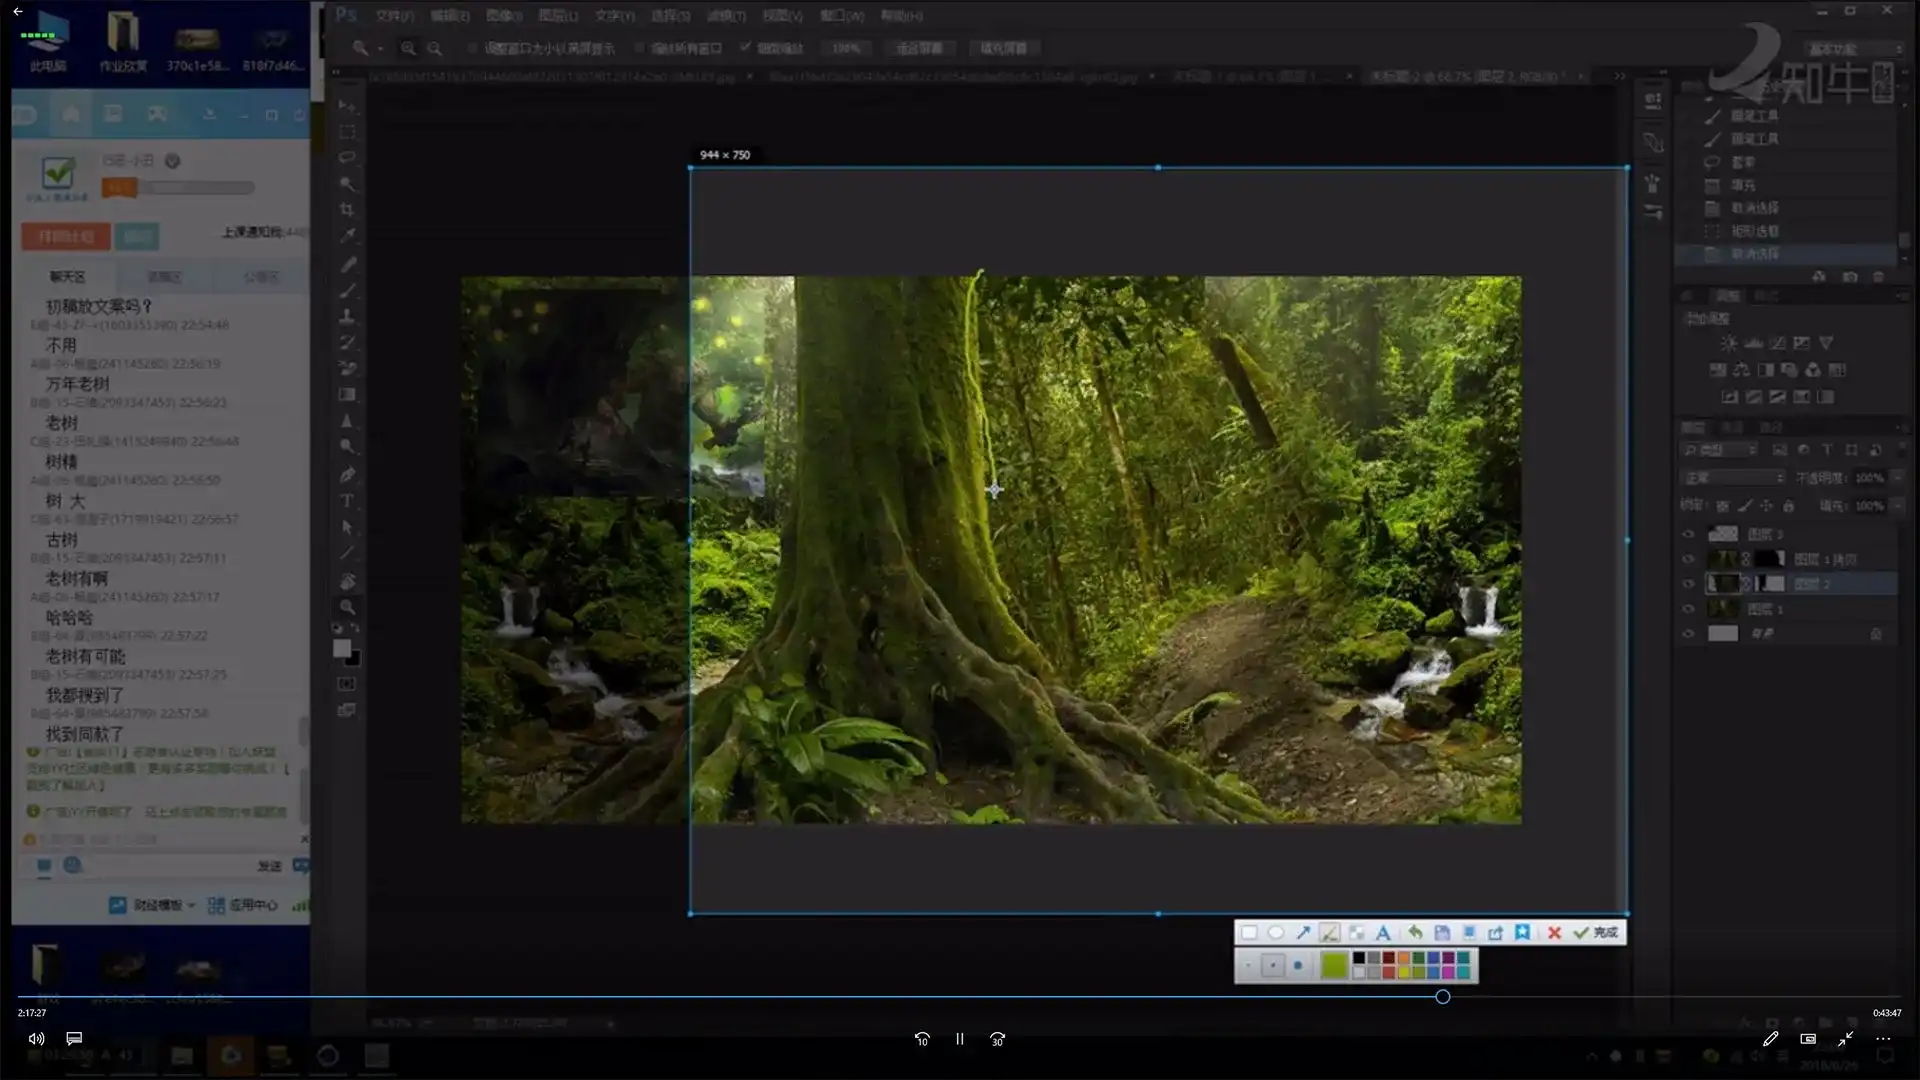Click the share screenshot icon

pyautogui.click(x=1495, y=933)
